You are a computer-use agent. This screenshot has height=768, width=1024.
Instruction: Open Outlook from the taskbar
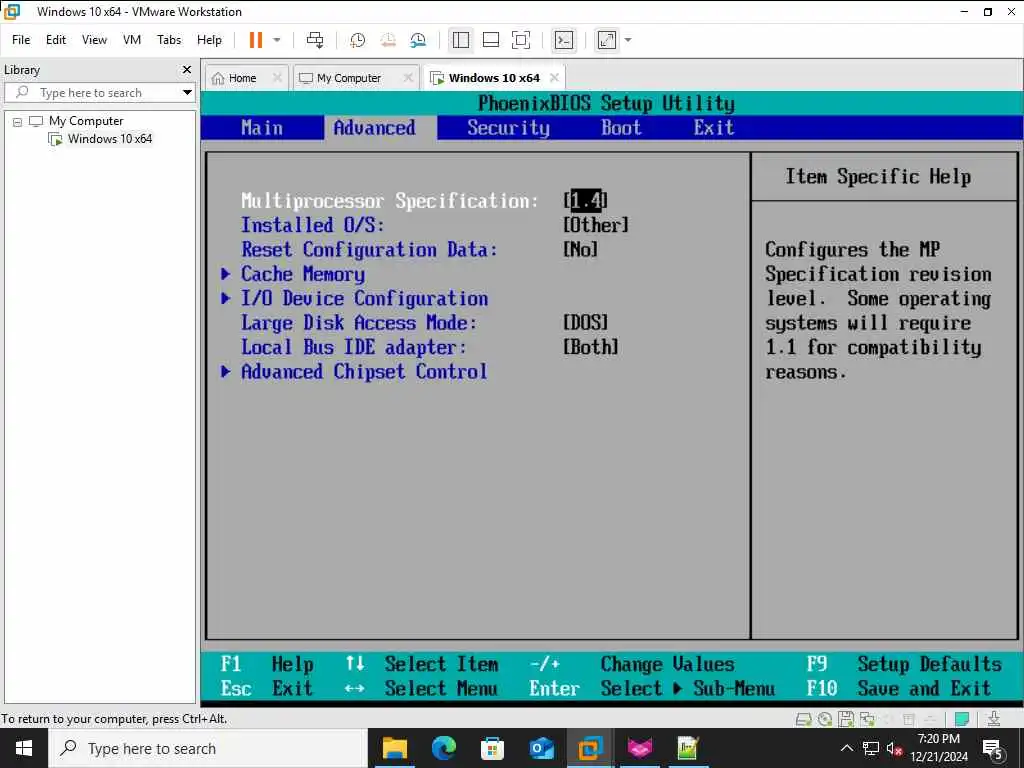[541, 748]
